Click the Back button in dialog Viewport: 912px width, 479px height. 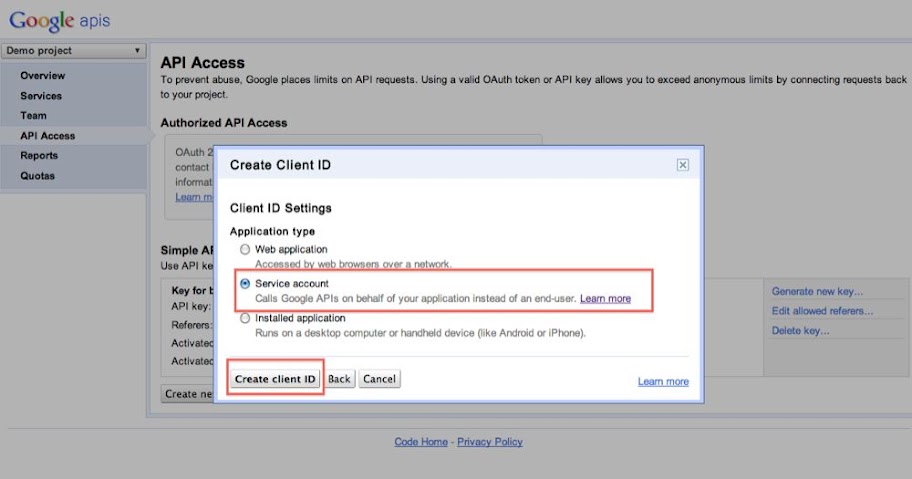339,379
